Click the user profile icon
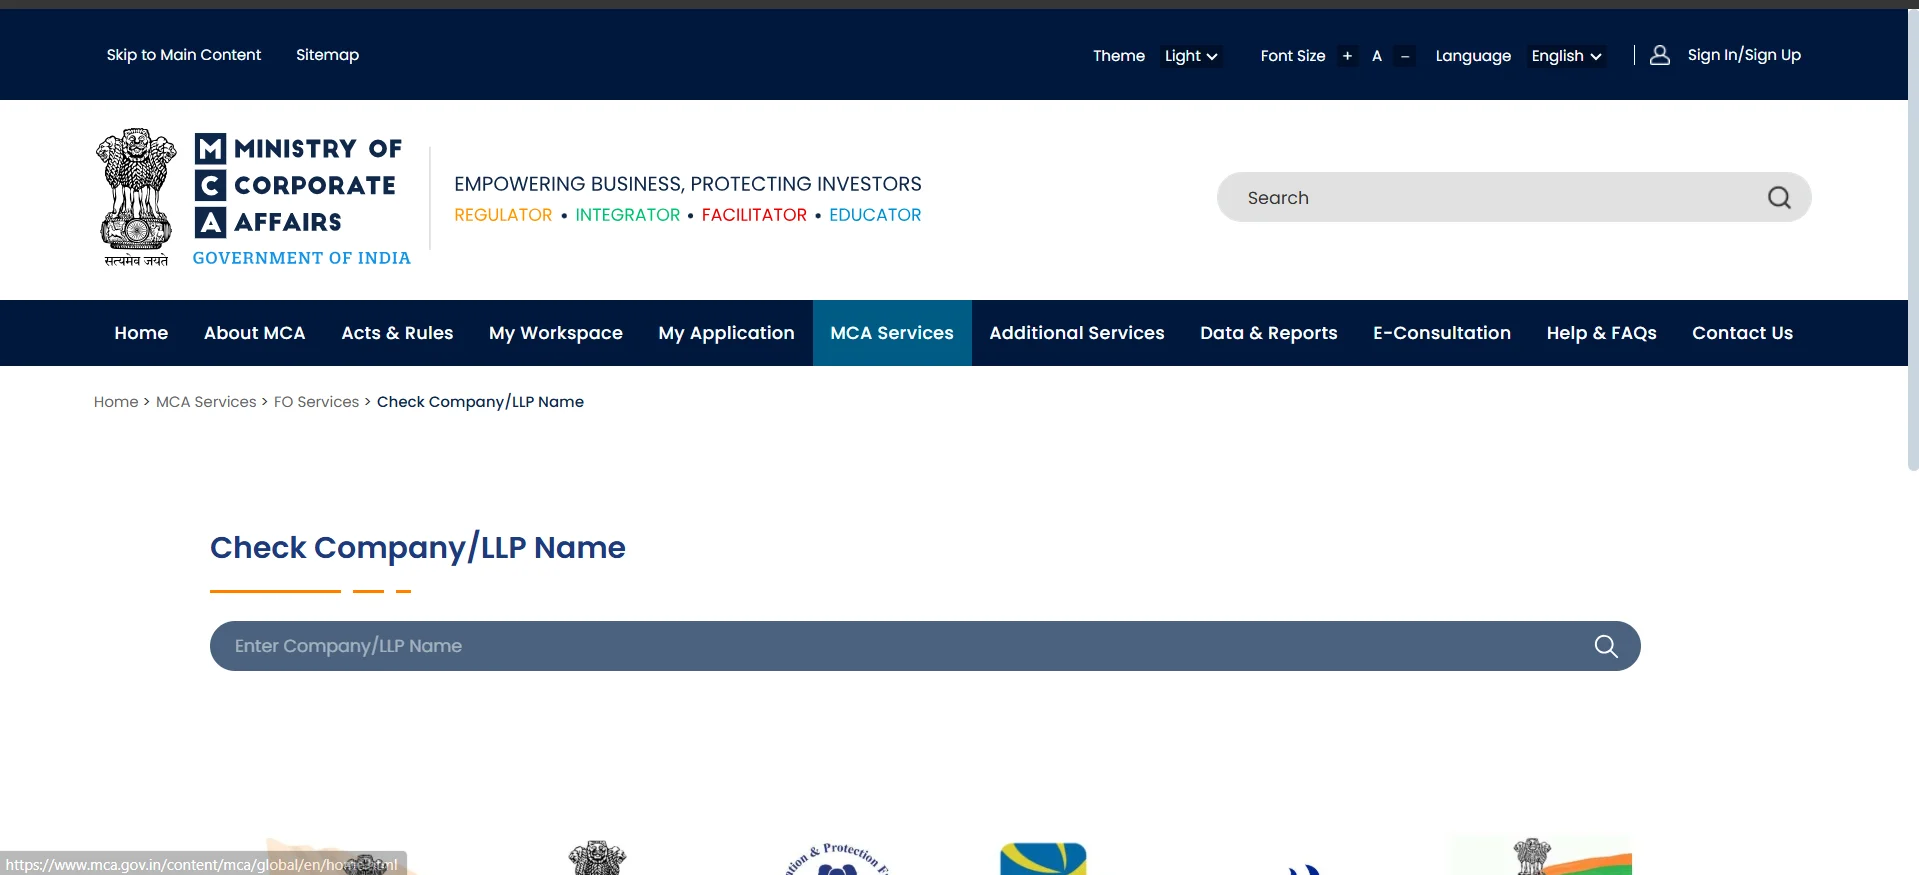Image resolution: width=1919 pixels, height=875 pixels. 1660,55
